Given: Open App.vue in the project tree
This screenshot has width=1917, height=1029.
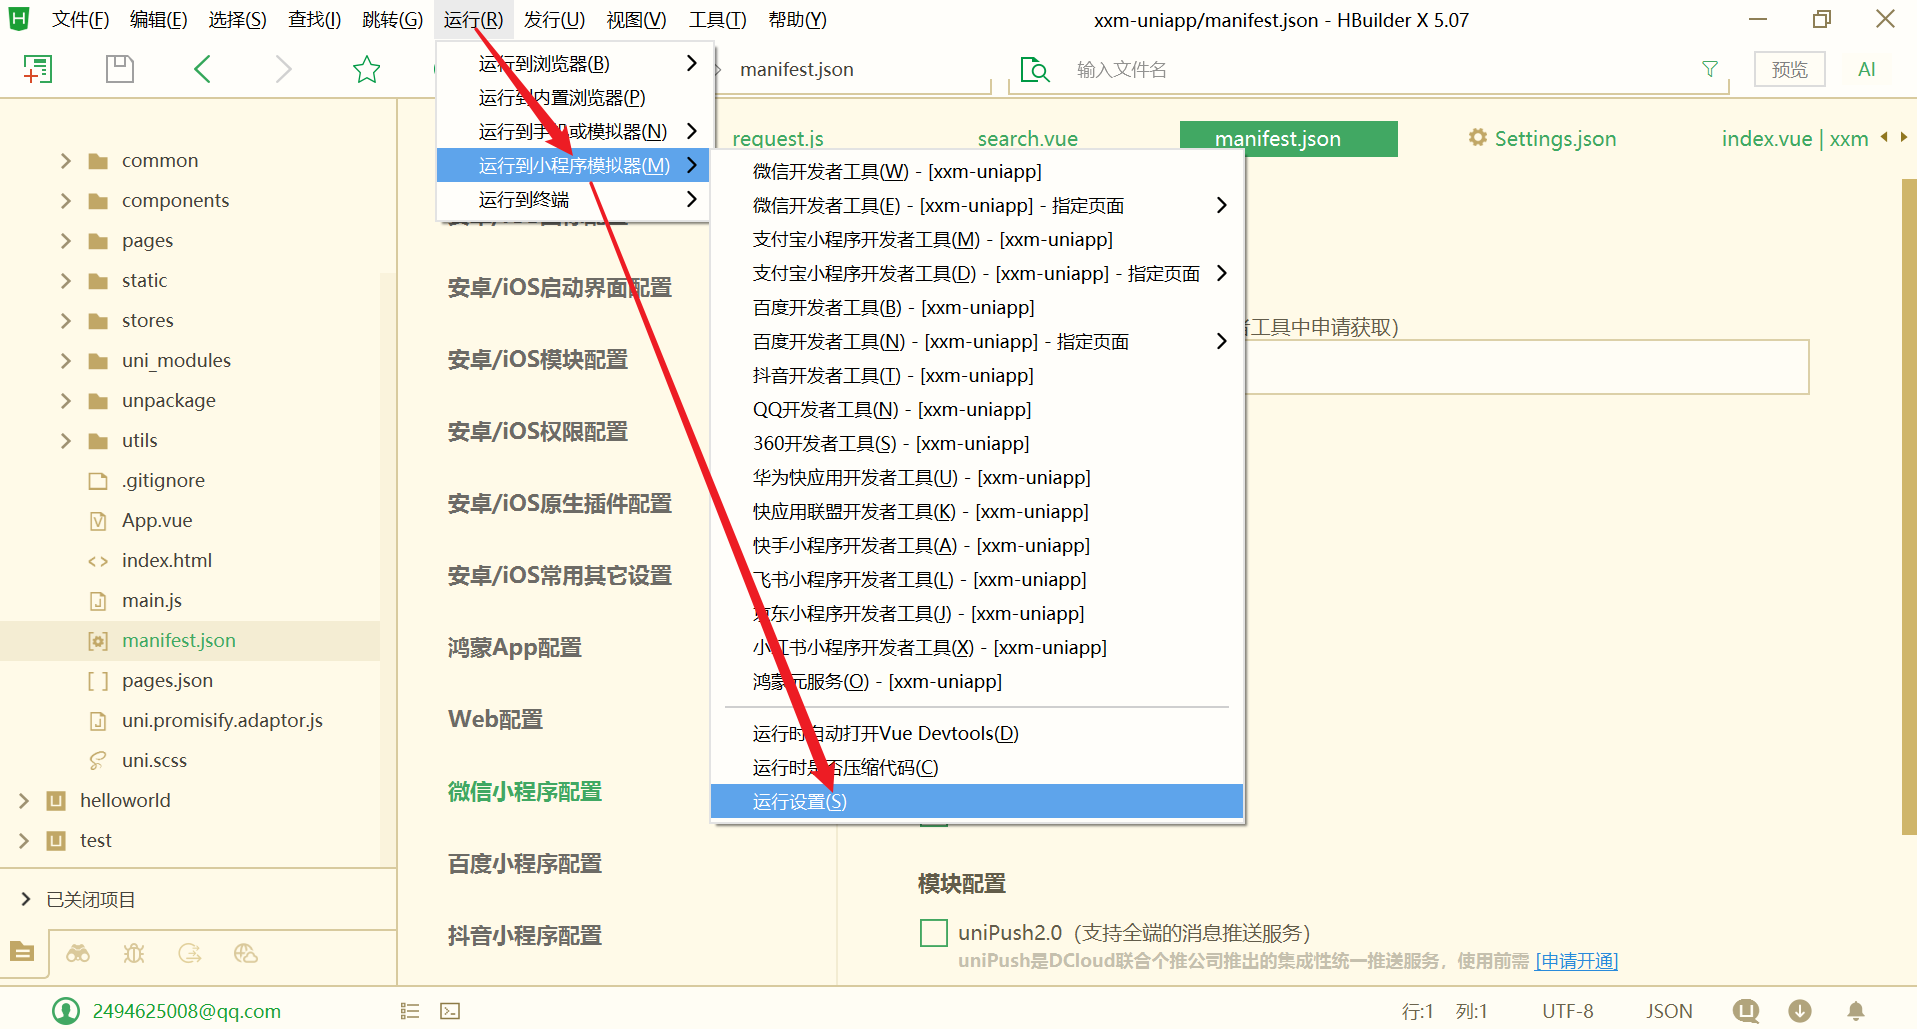Looking at the screenshot, I should pyautogui.click(x=157, y=521).
